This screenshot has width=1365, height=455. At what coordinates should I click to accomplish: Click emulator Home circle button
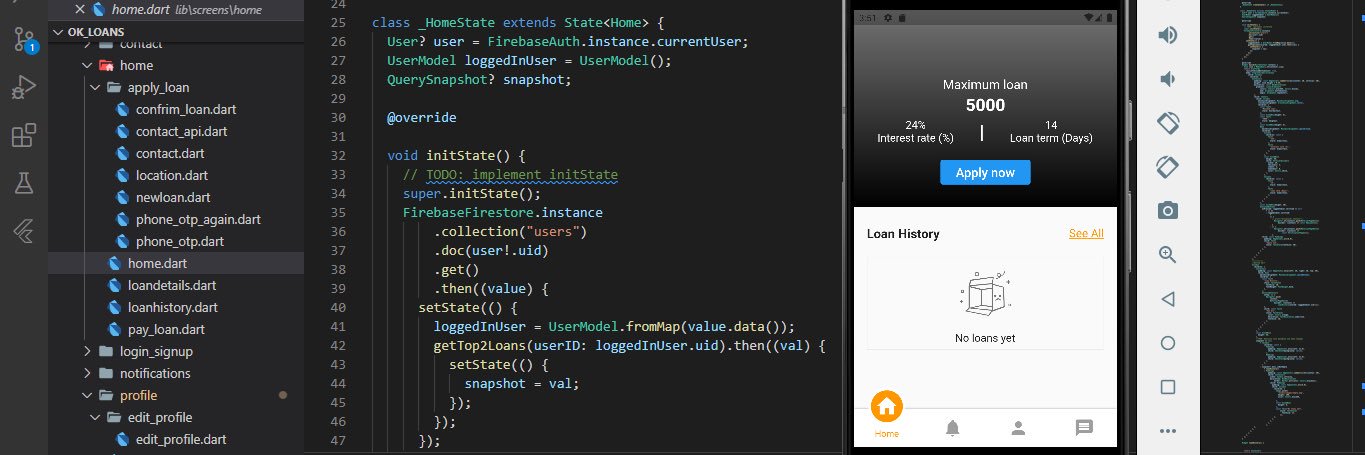tap(1167, 342)
